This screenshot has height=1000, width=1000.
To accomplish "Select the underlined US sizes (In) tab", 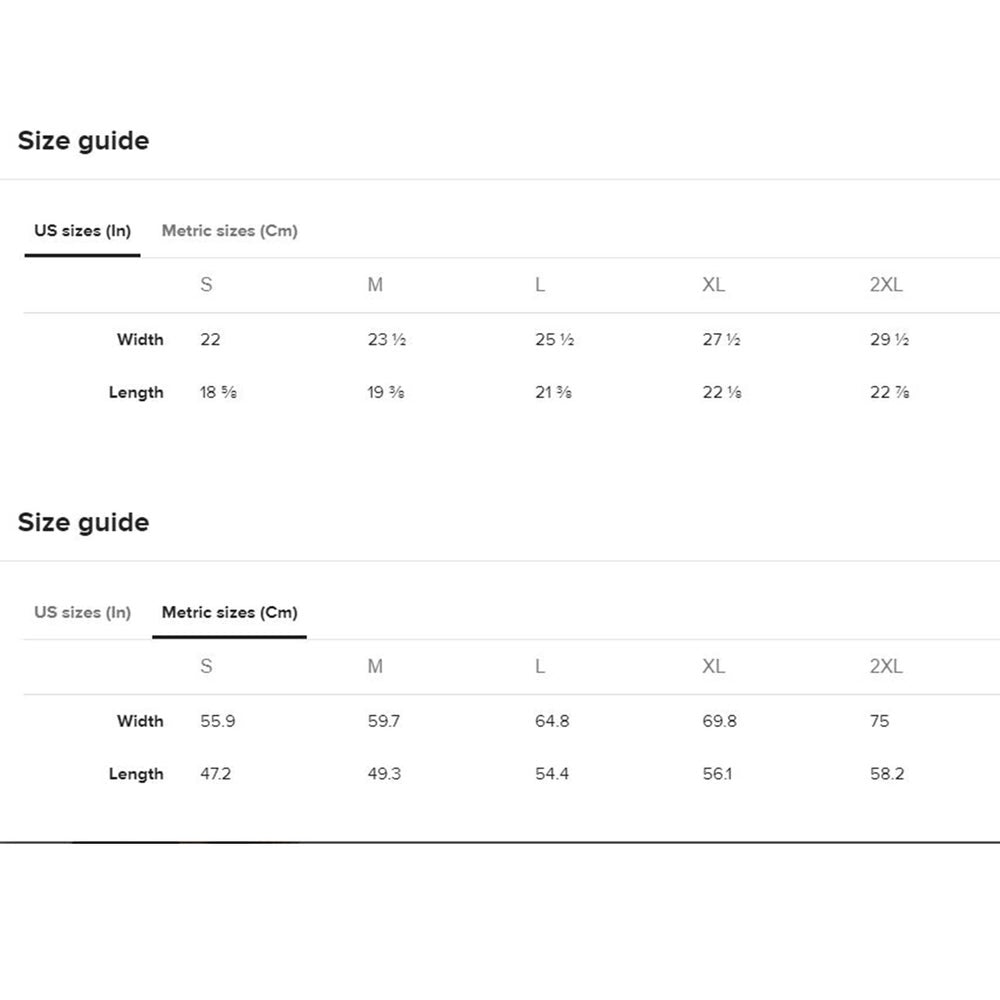I will coord(82,231).
